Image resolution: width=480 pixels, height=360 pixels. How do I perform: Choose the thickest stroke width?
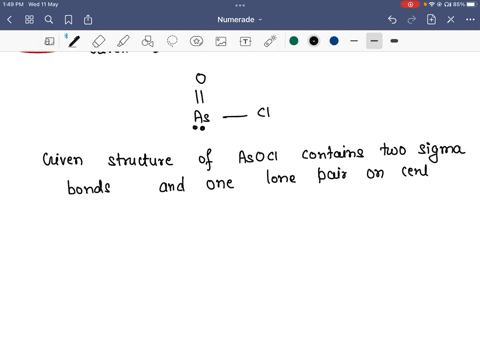394,41
